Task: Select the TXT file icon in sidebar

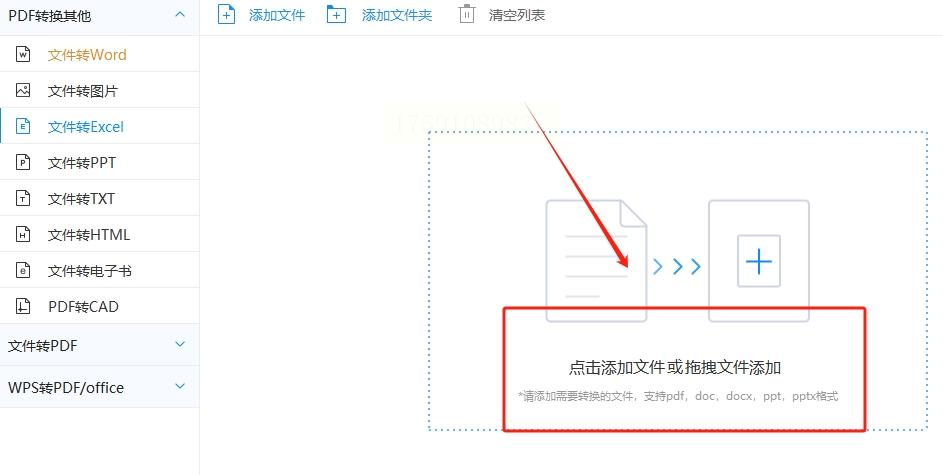Action: click(23, 198)
